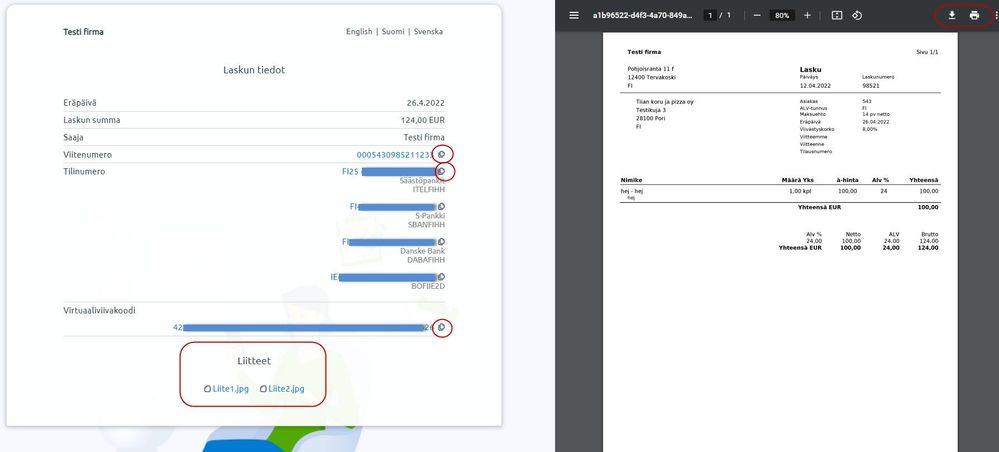Rotate the PDF document
999x452 pixels.
[x=857, y=15]
